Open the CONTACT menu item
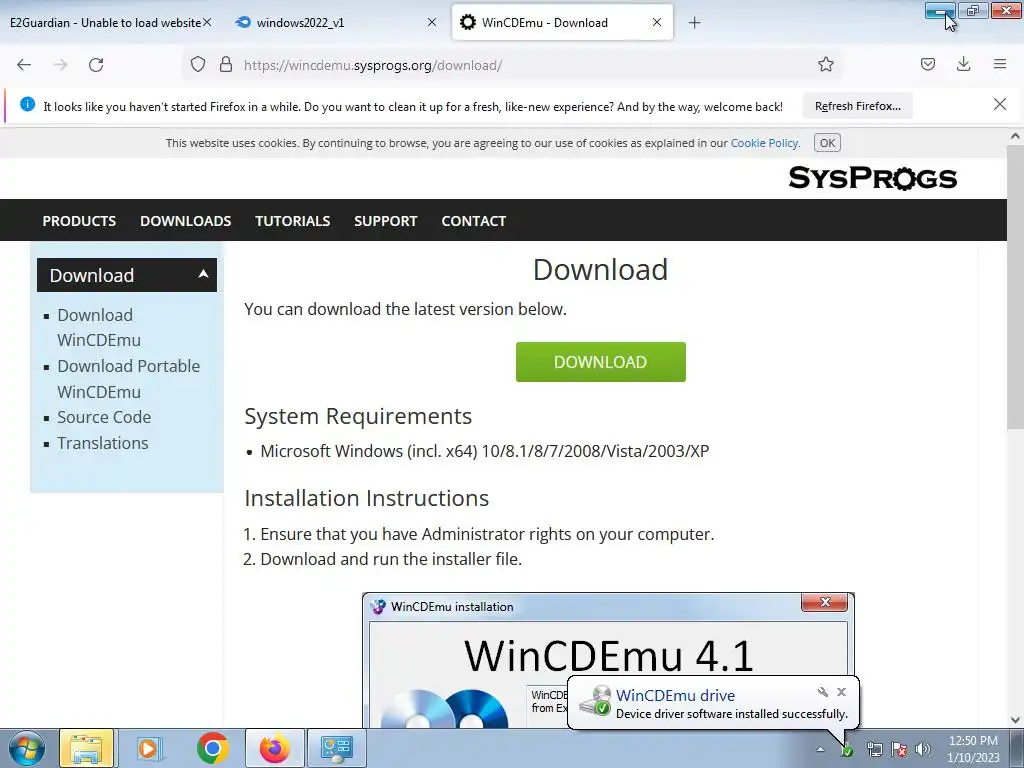1024x768 pixels. [473, 221]
